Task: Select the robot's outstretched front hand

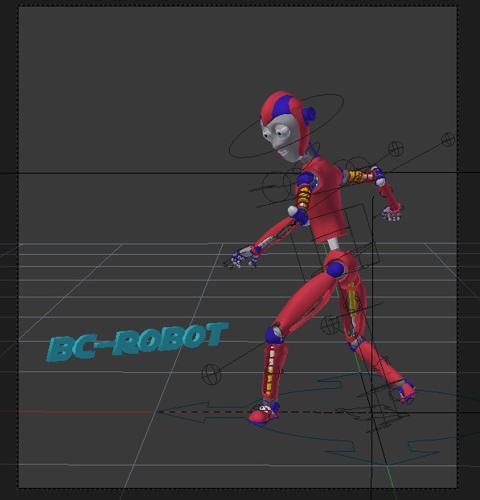Action: 244,257
